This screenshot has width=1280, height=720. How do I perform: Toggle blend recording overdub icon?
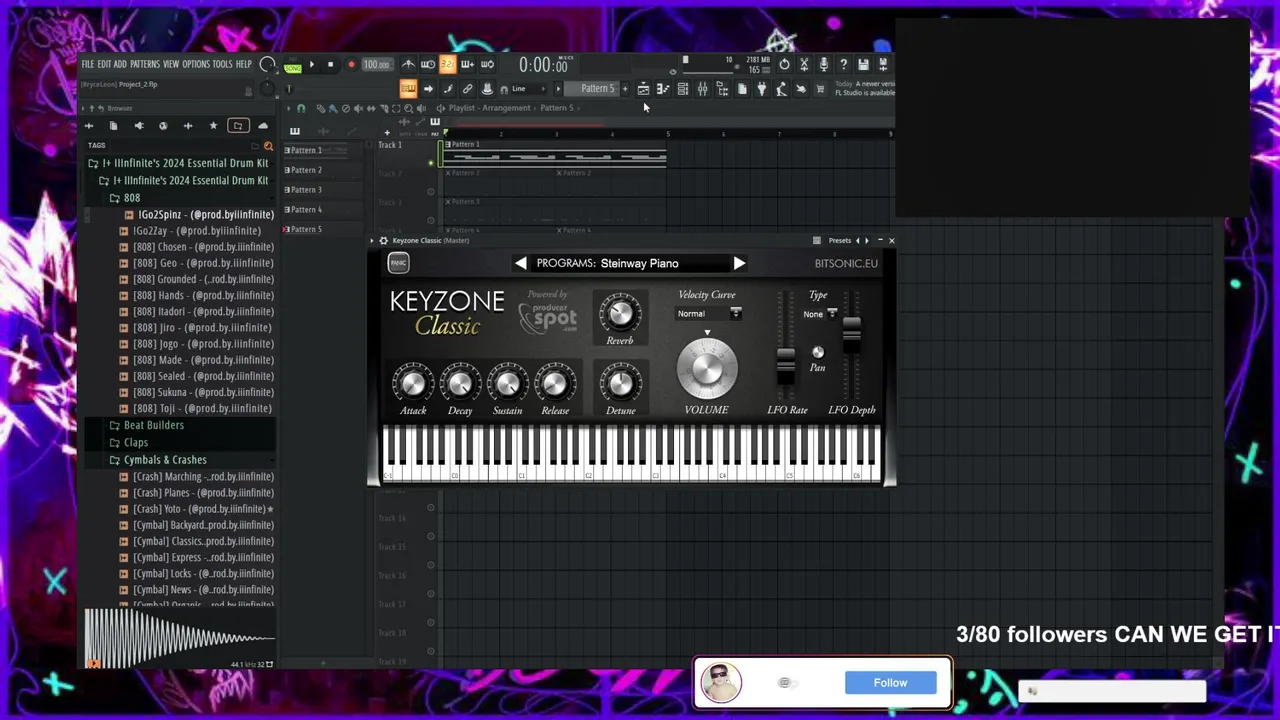[x=467, y=65]
